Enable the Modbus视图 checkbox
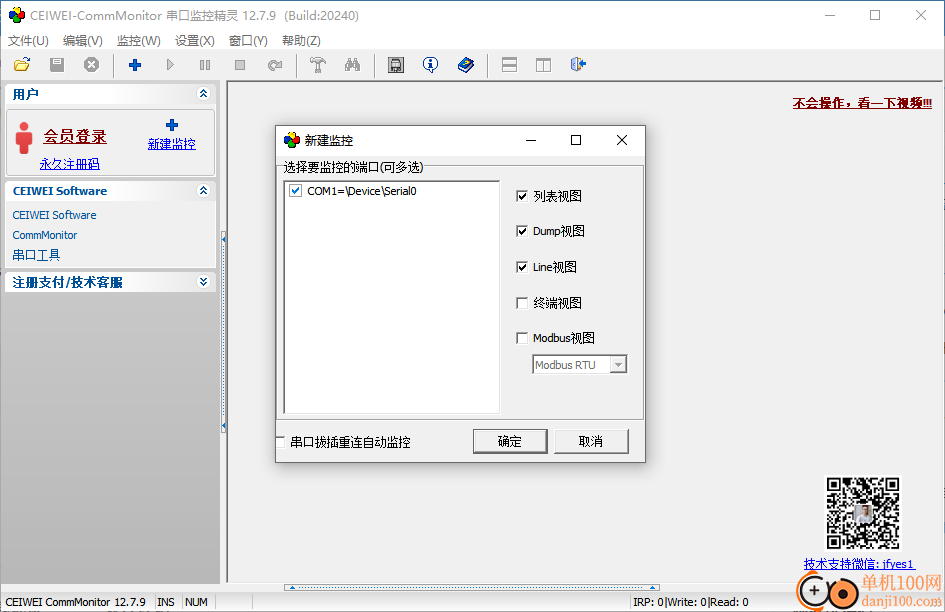The image size is (945, 612). pyautogui.click(x=522, y=338)
